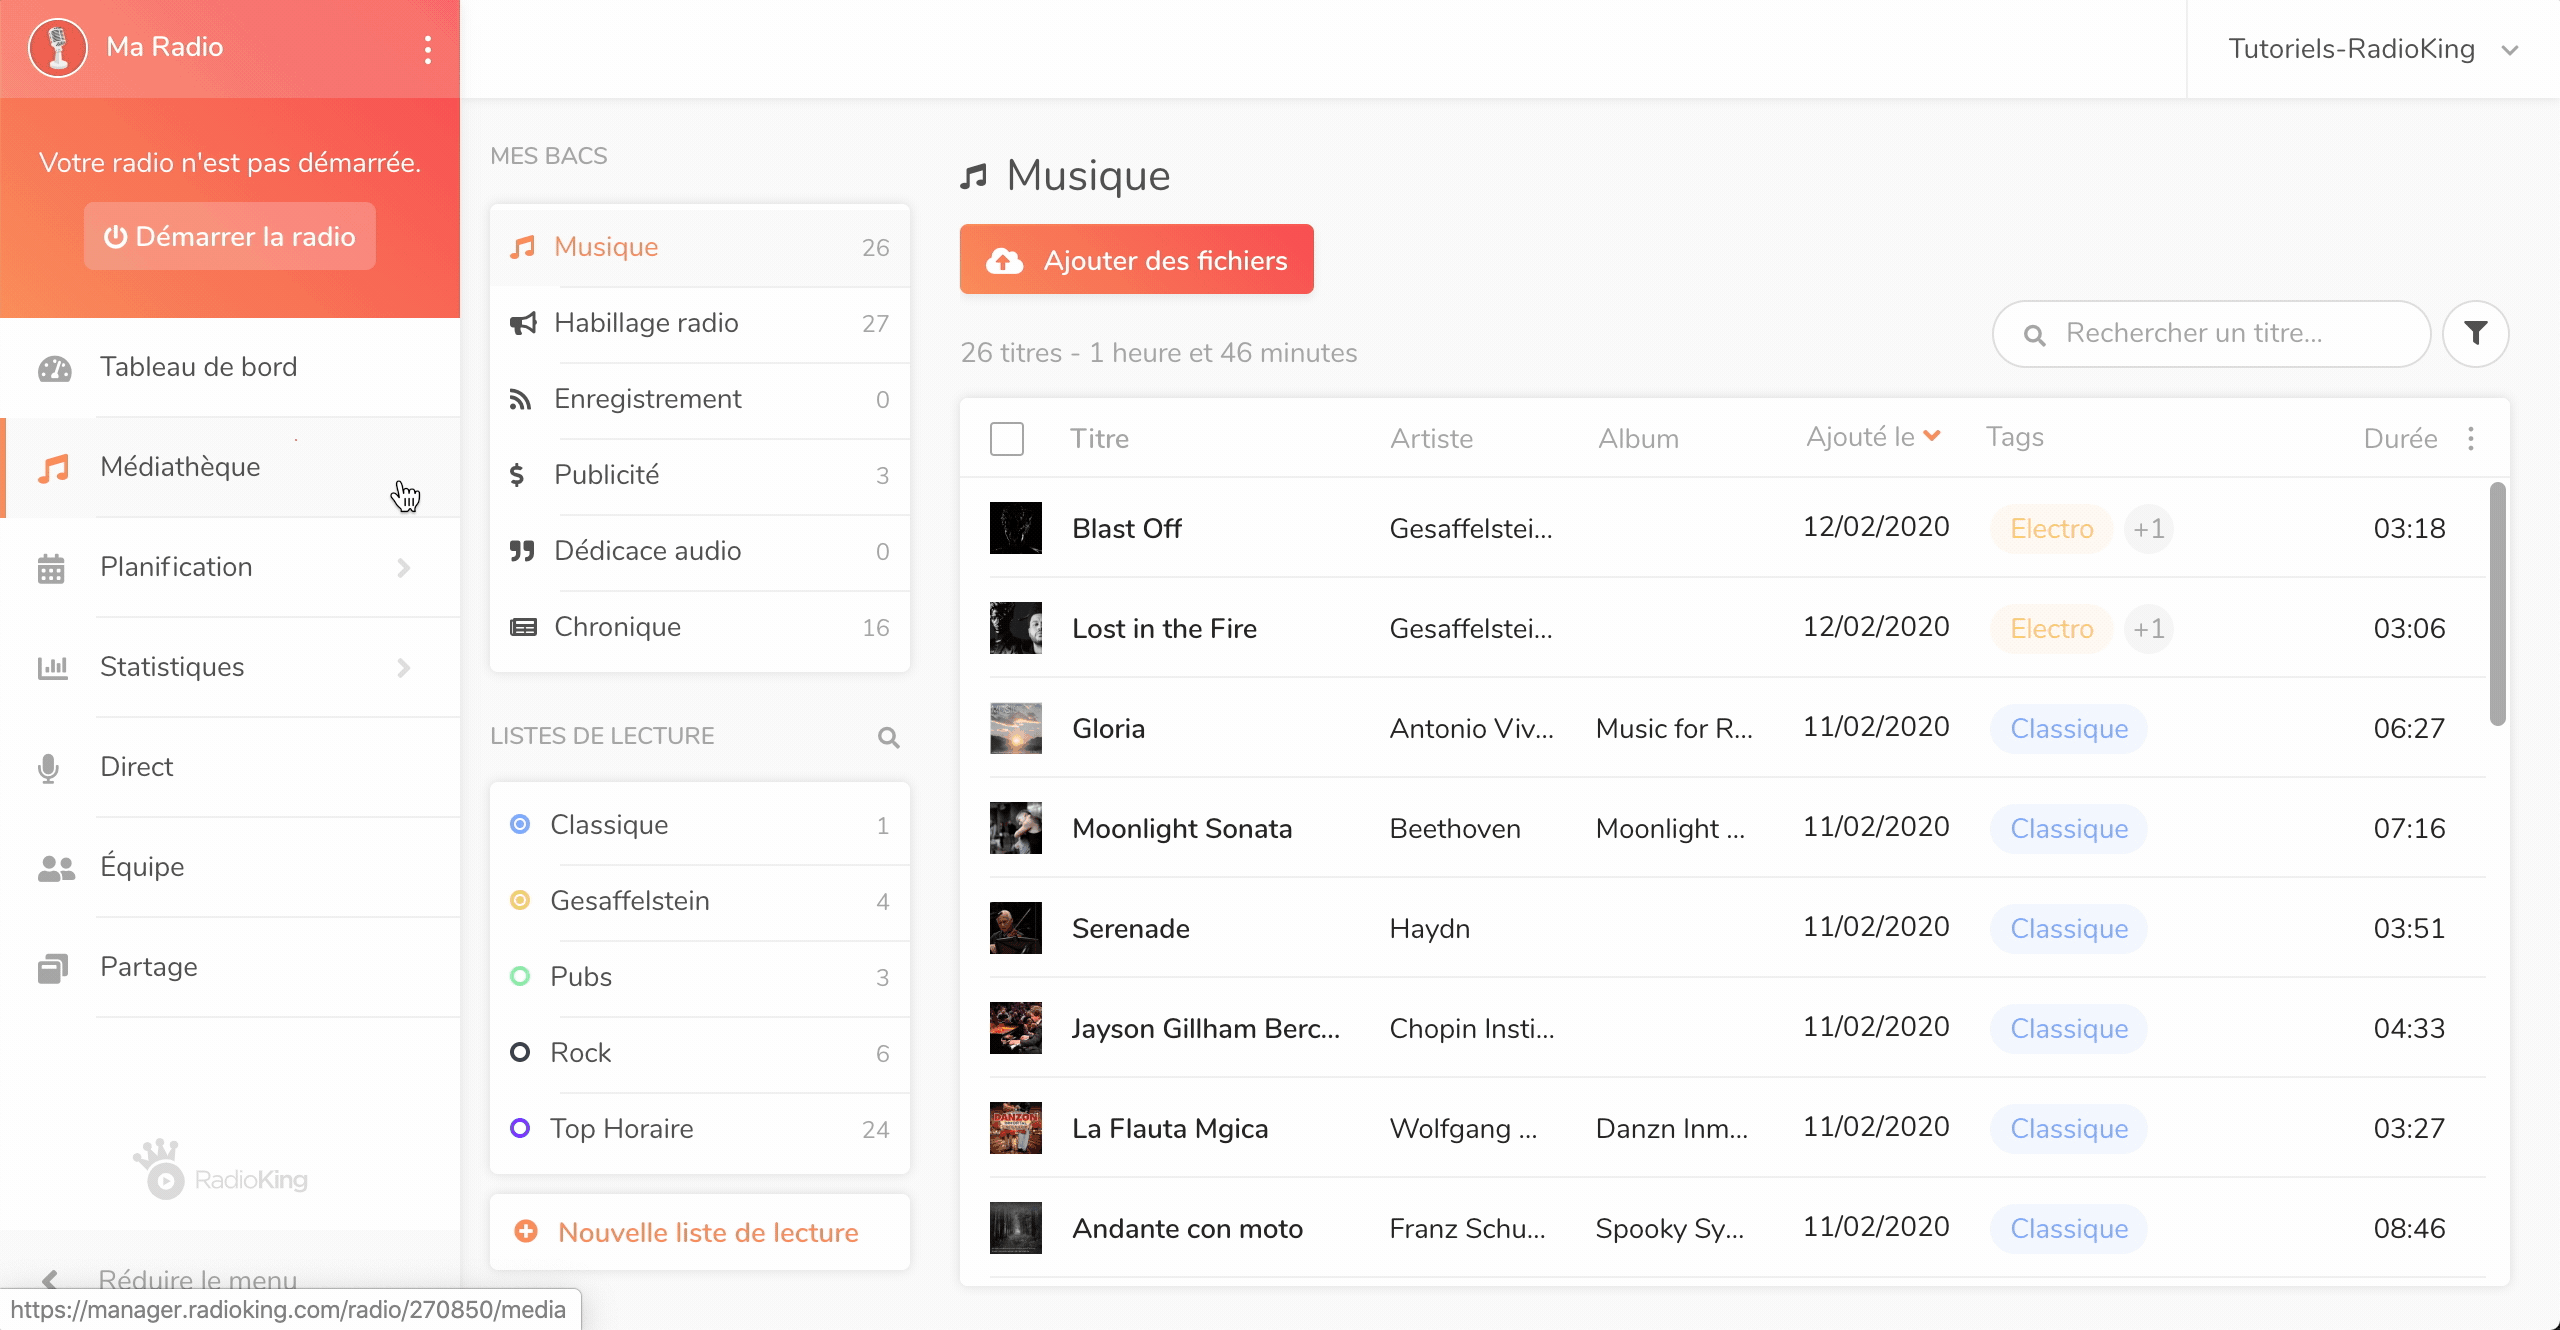The width and height of the screenshot is (2560, 1330).
Task: Click the Planification calendar icon
Action: [51, 568]
